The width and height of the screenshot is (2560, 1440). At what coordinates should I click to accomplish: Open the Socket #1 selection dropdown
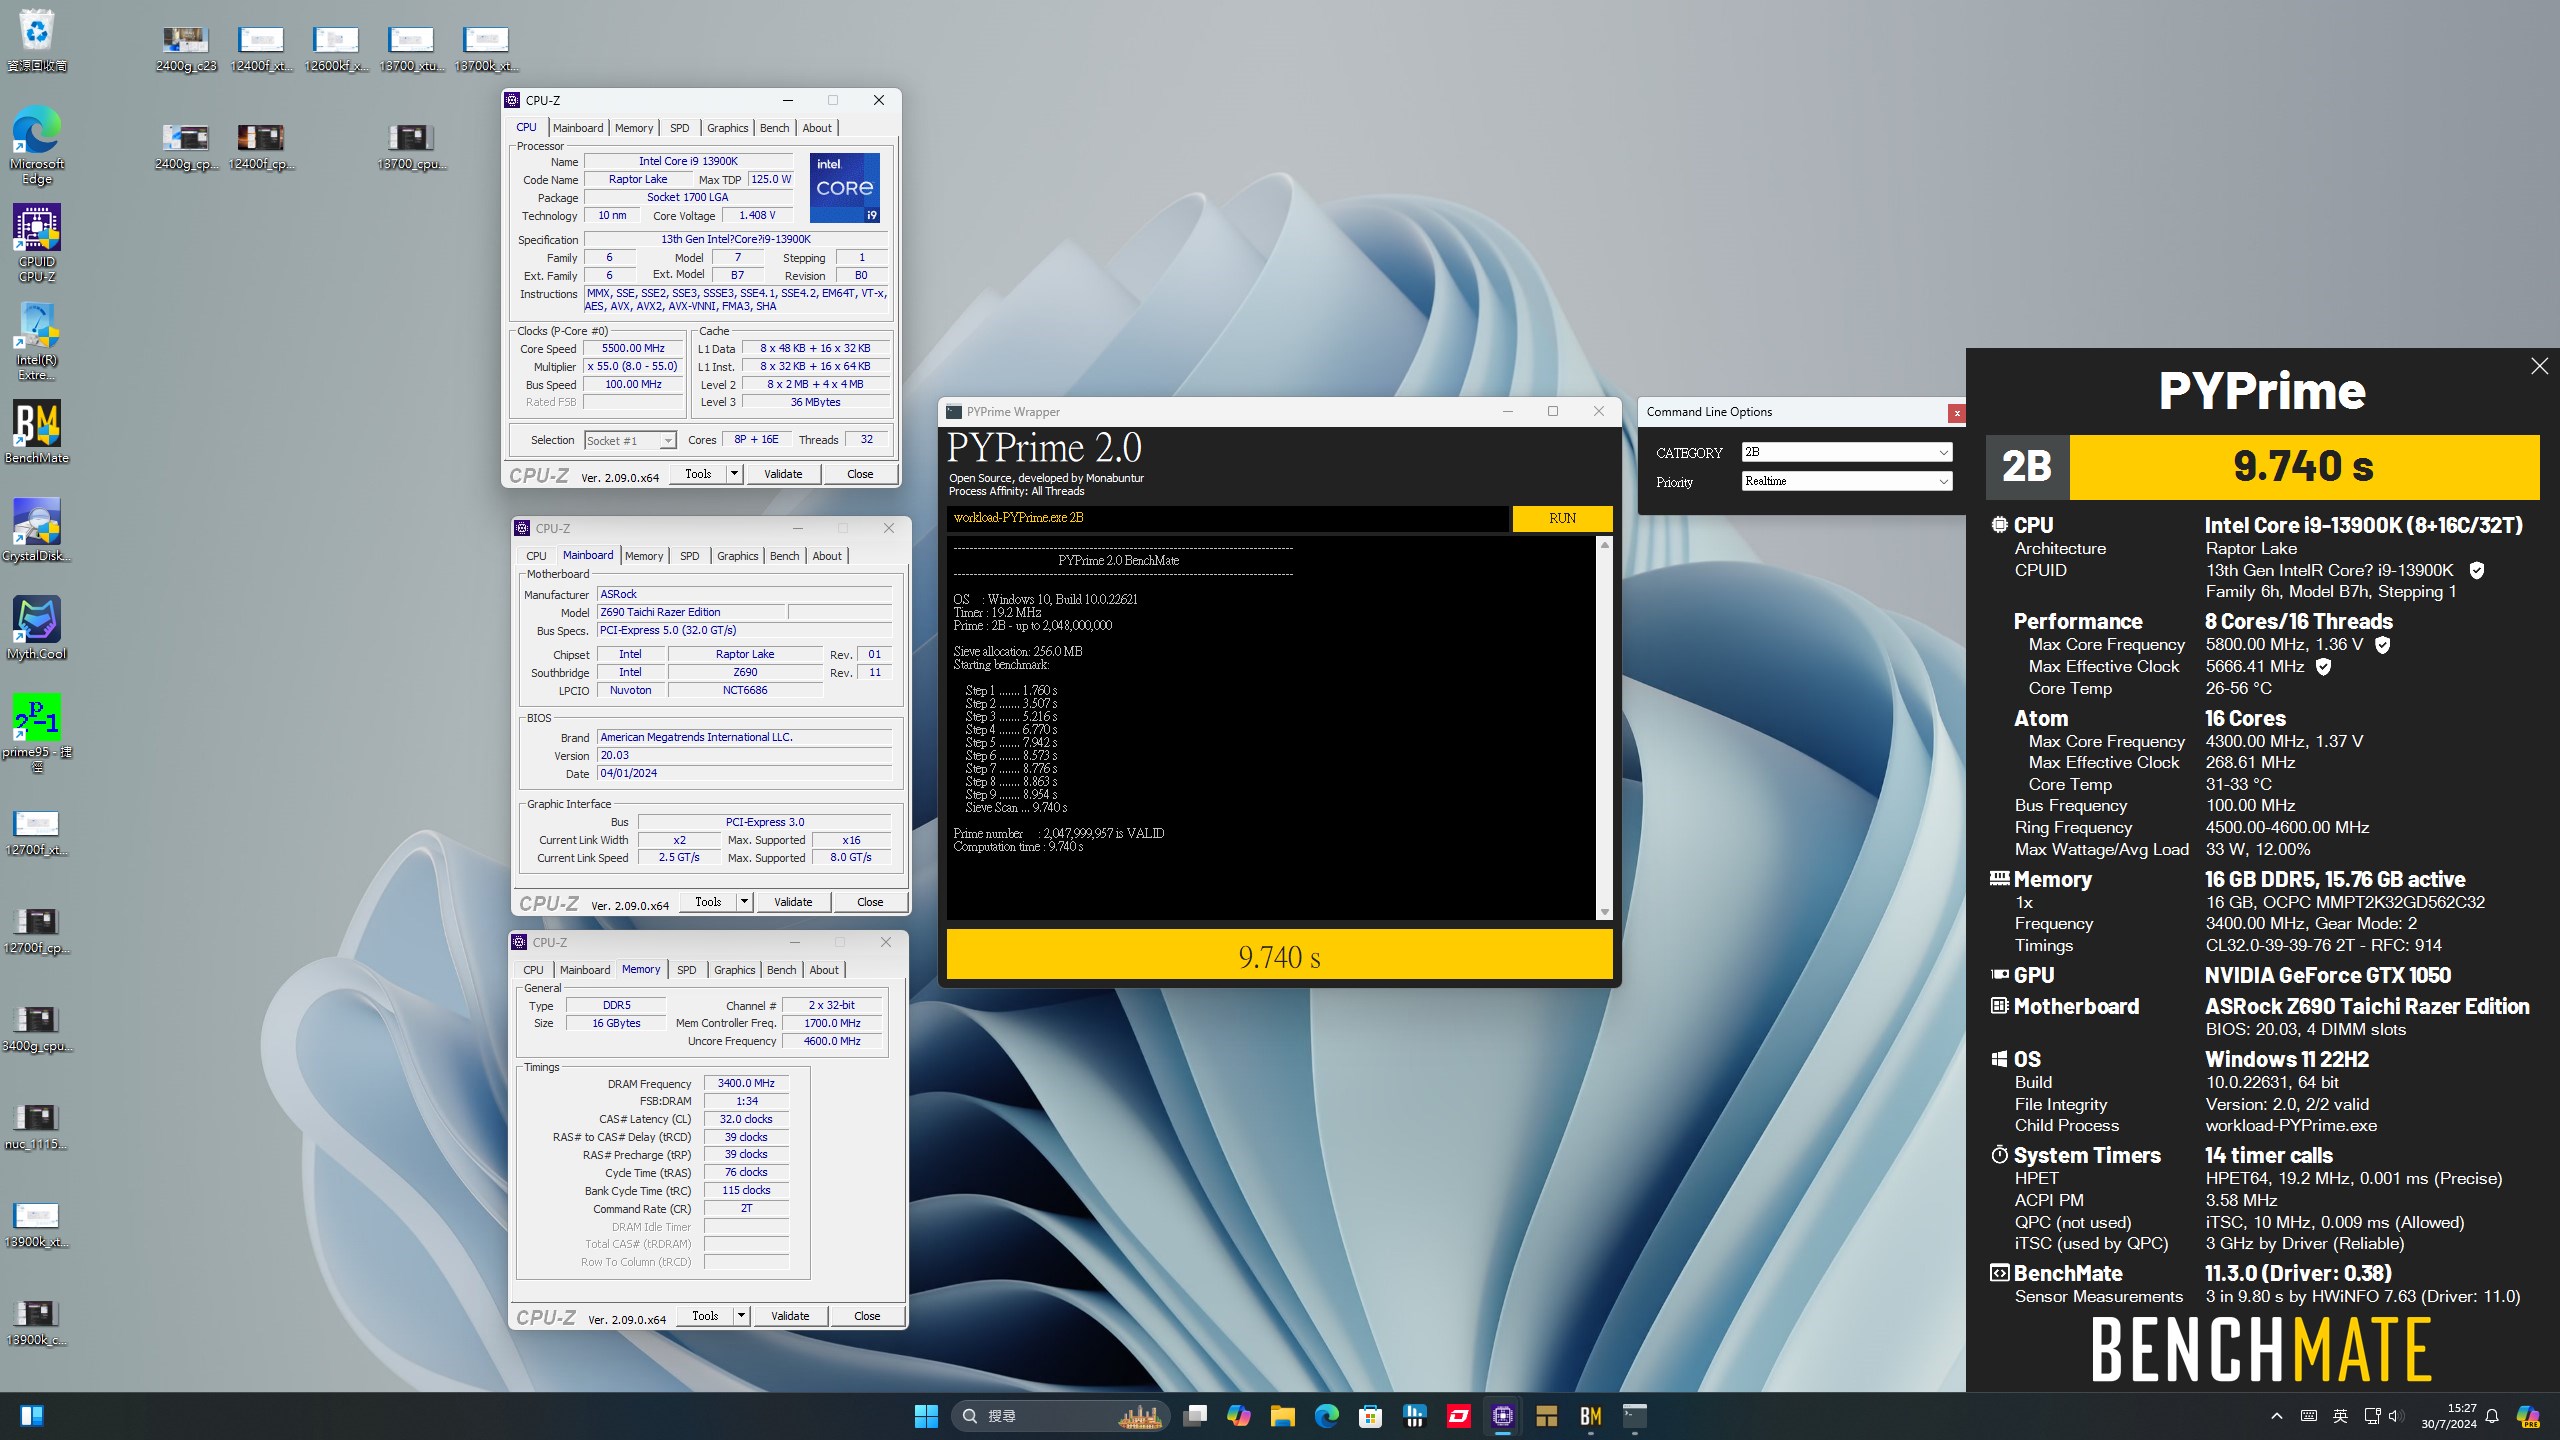click(x=630, y=441)
